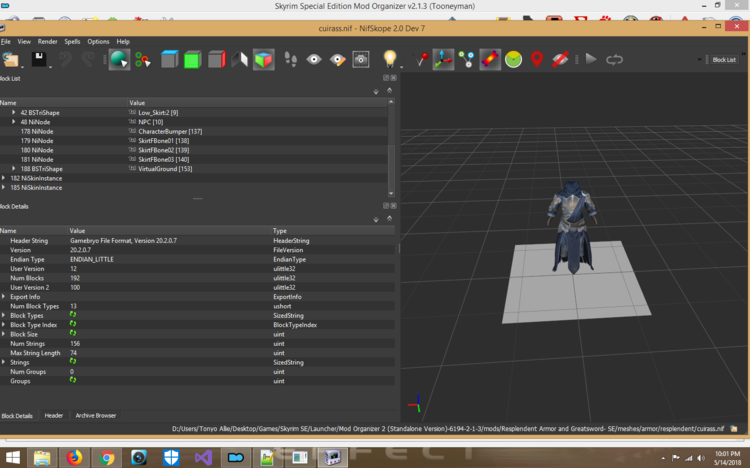
Task: Open the File menu
Action: pyautogui.click(x=6, y=42)
